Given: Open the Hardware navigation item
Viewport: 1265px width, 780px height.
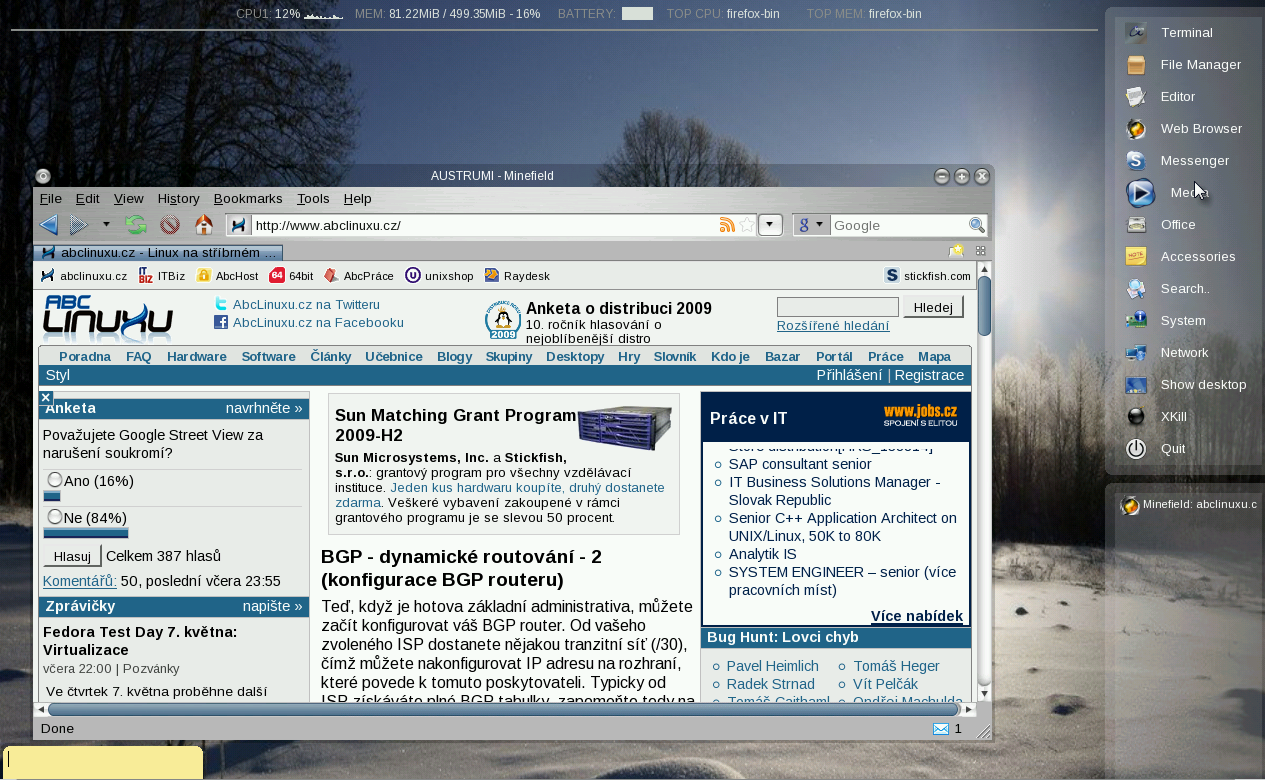Looking at the screenshot, I should pyautogui.click(x=197, y=356).
